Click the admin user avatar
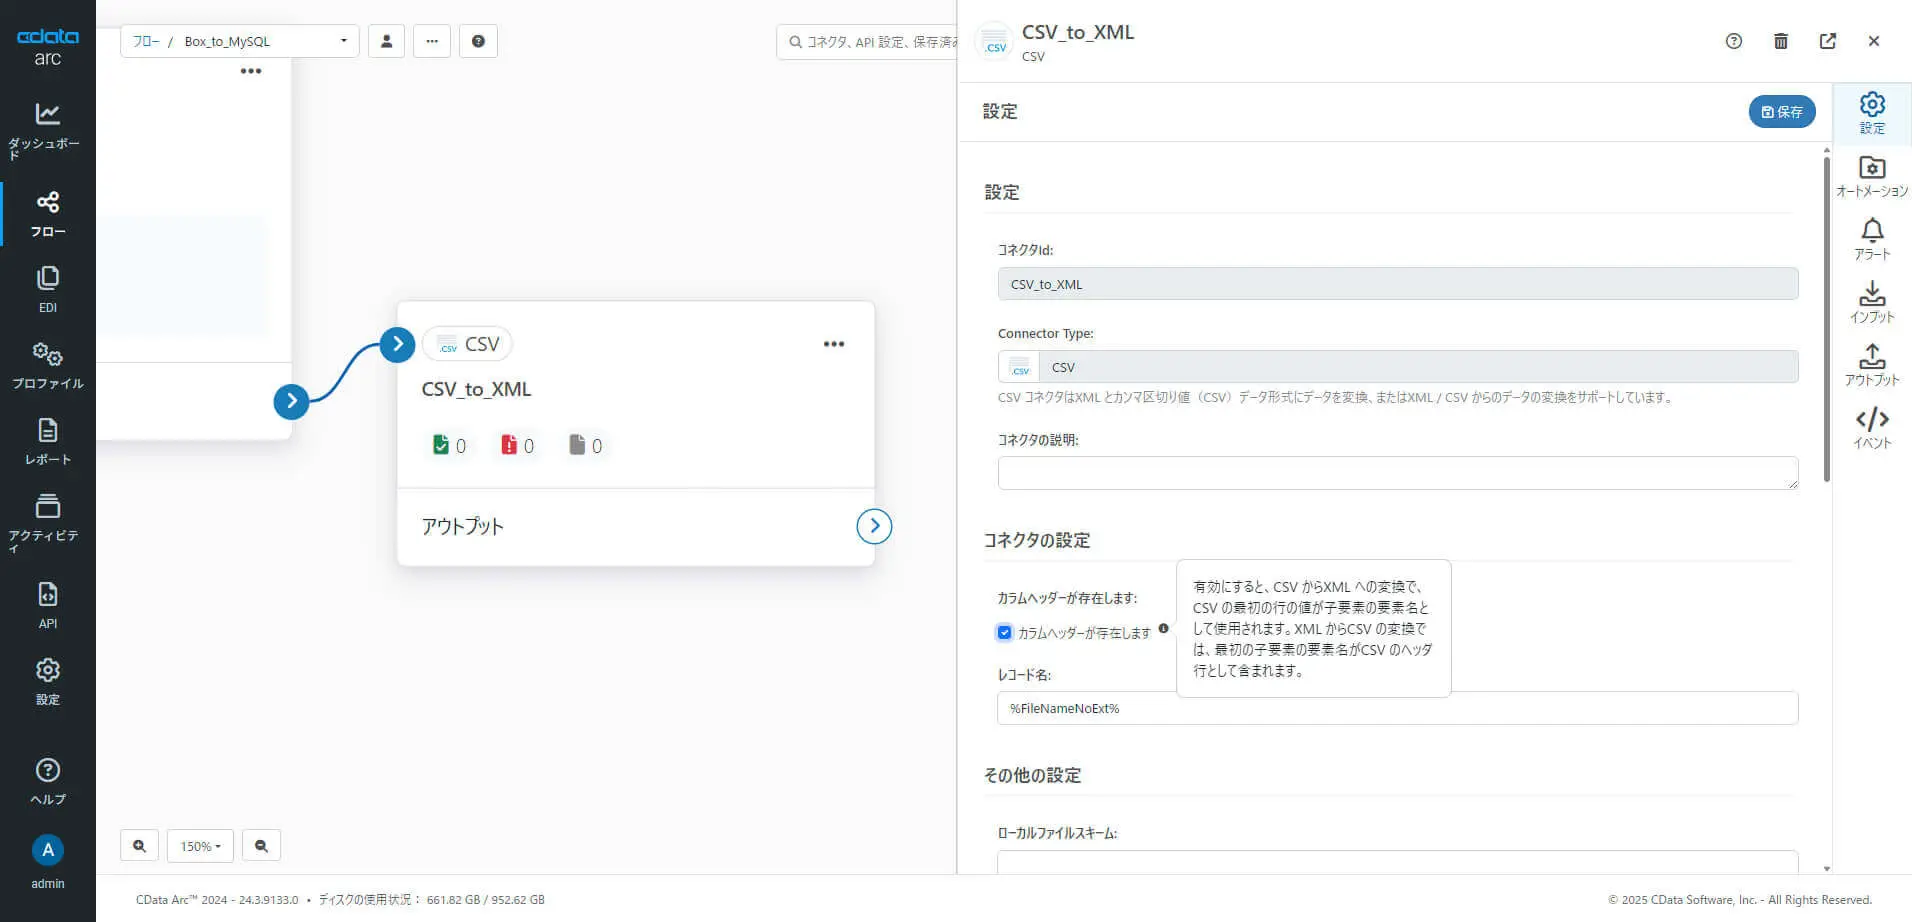Viewport: 1912px width, 922px height. click(x=47, y=850)
